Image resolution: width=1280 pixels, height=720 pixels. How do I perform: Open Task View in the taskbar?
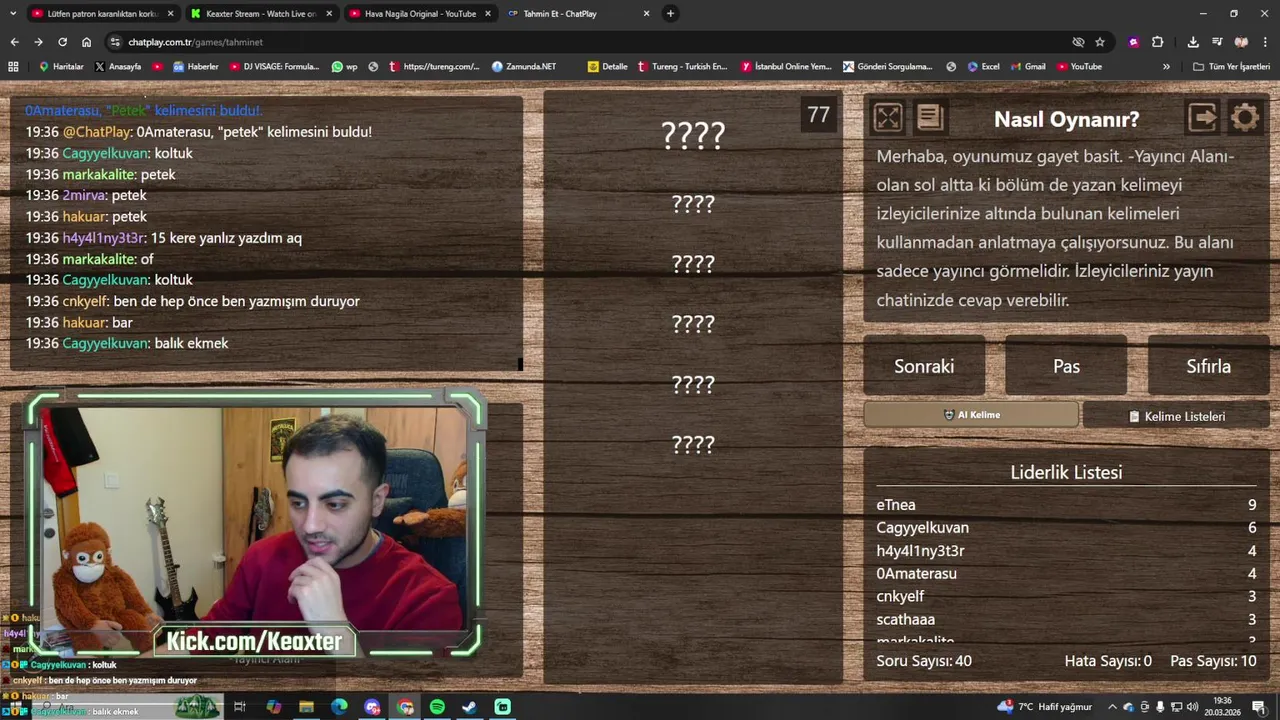(240, 707)
